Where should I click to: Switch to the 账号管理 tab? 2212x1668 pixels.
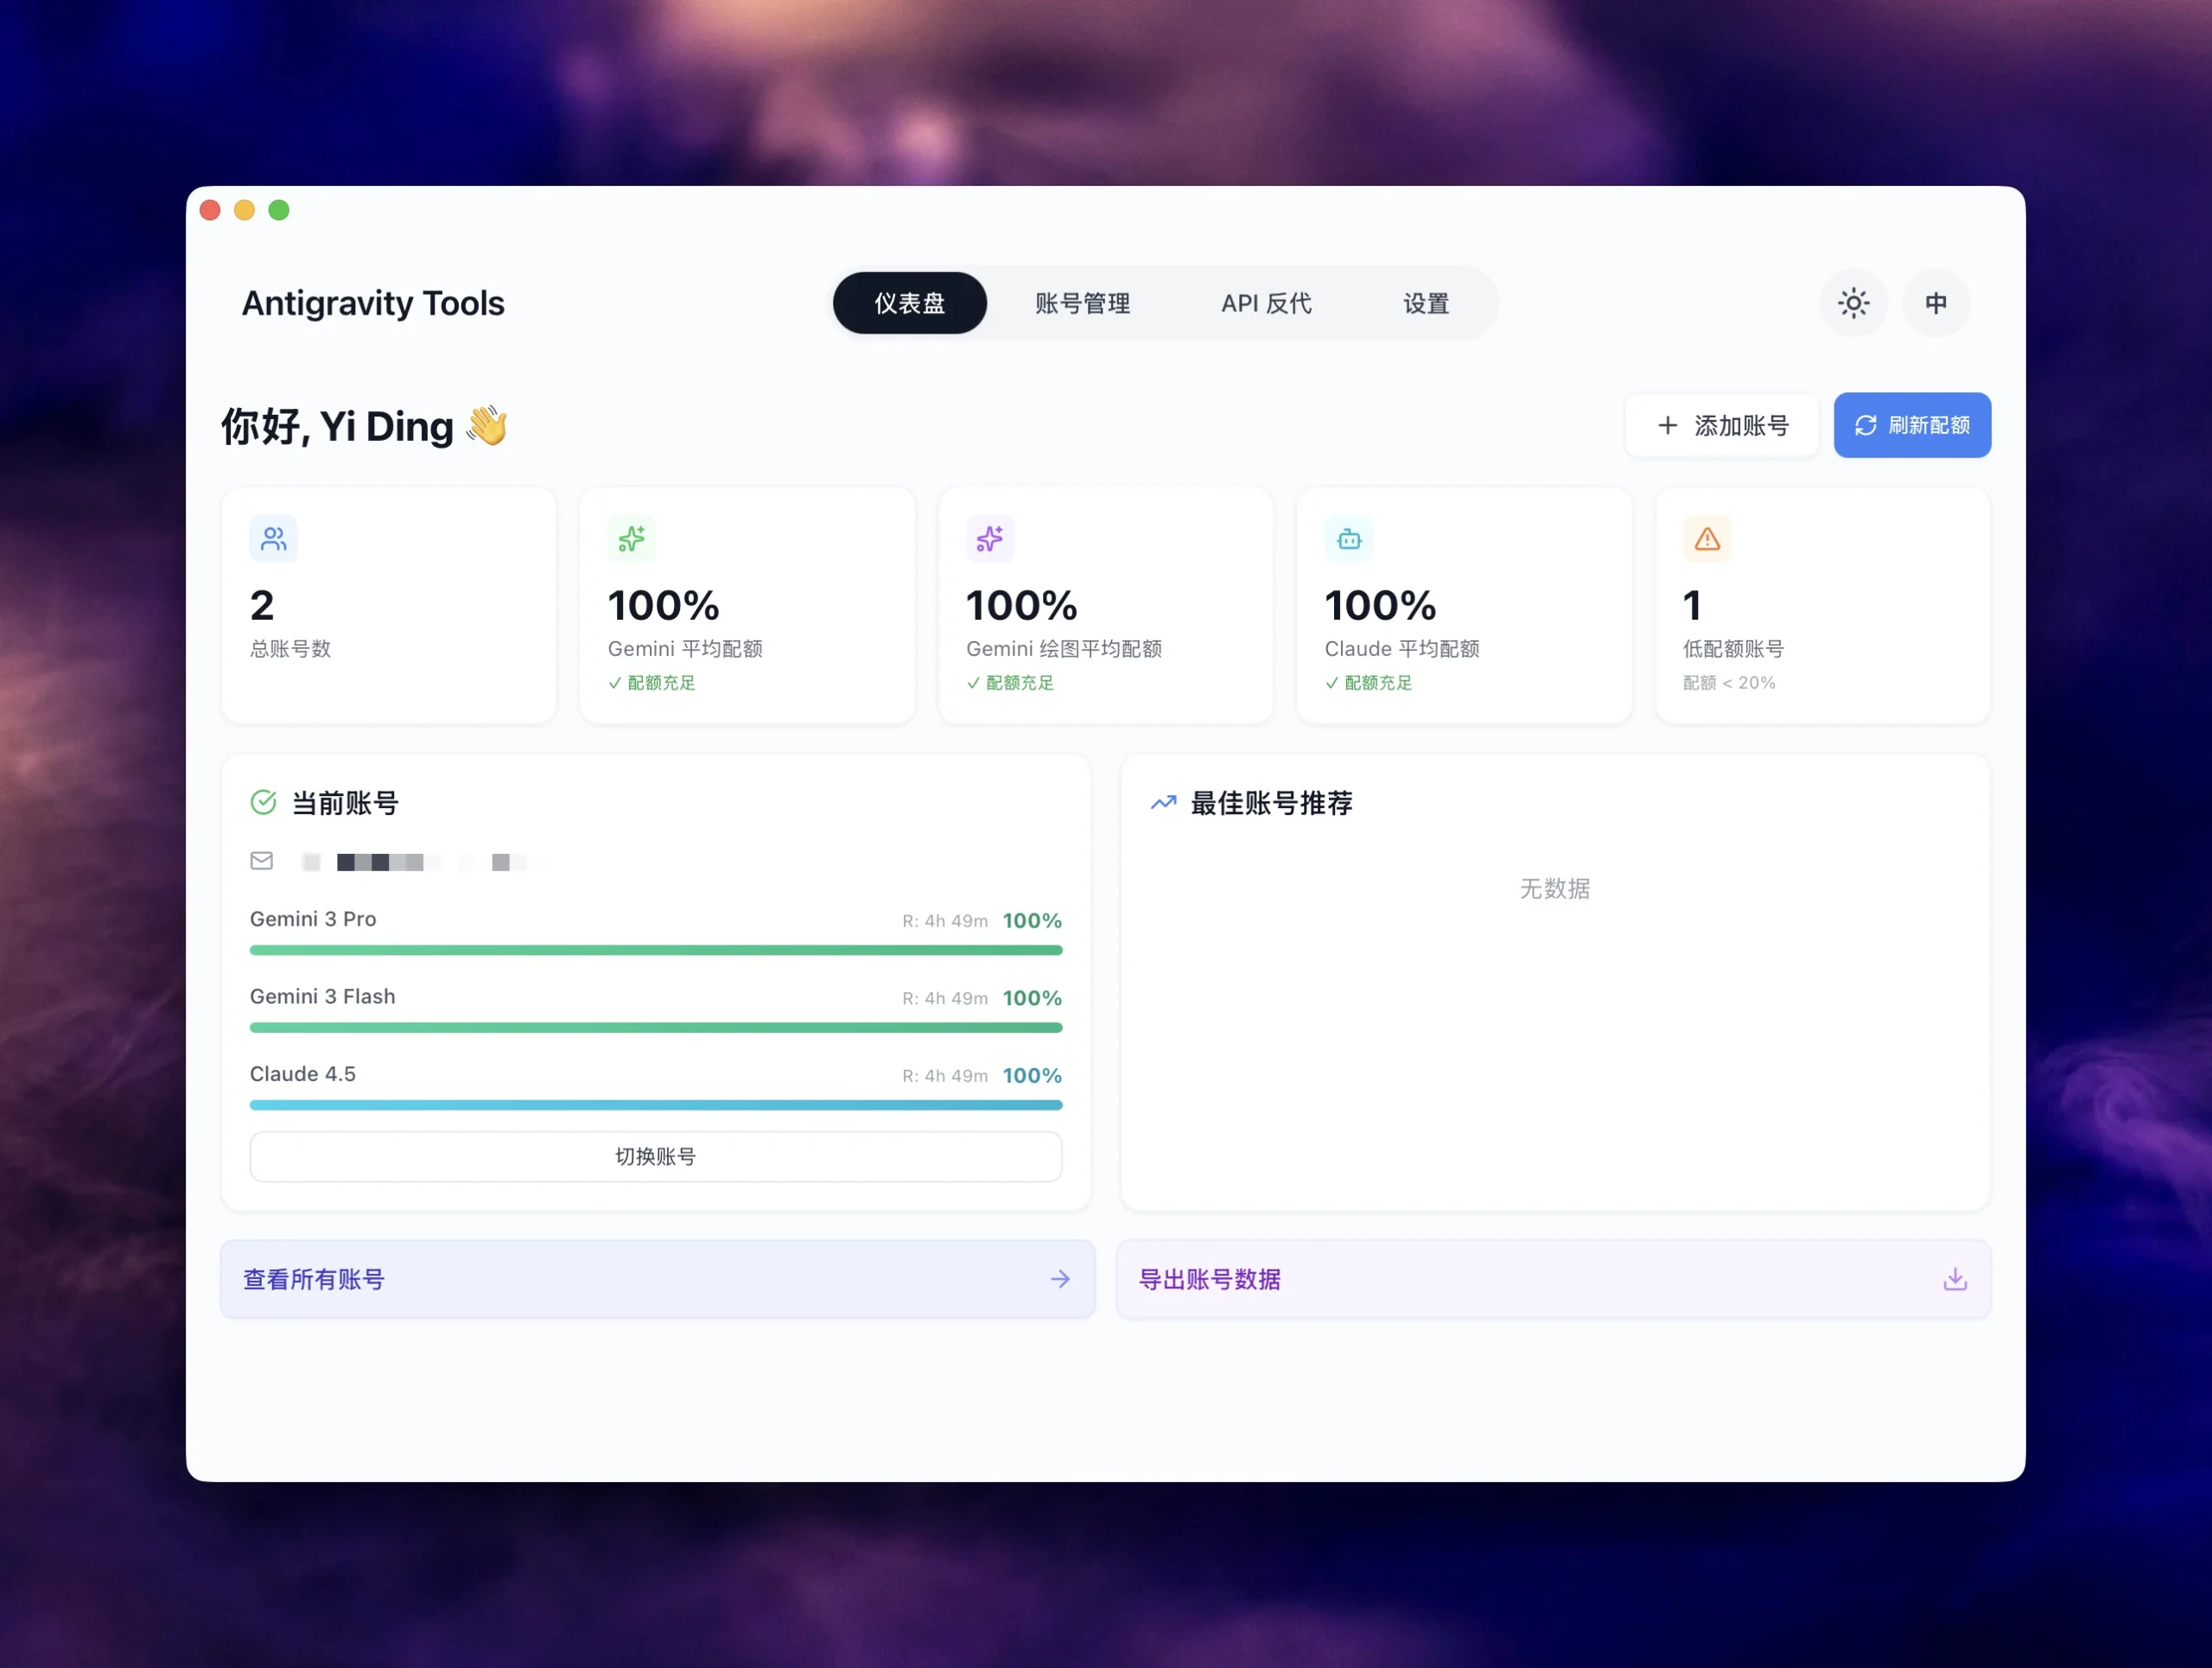pyautogui.click(x=1083, y=303)
